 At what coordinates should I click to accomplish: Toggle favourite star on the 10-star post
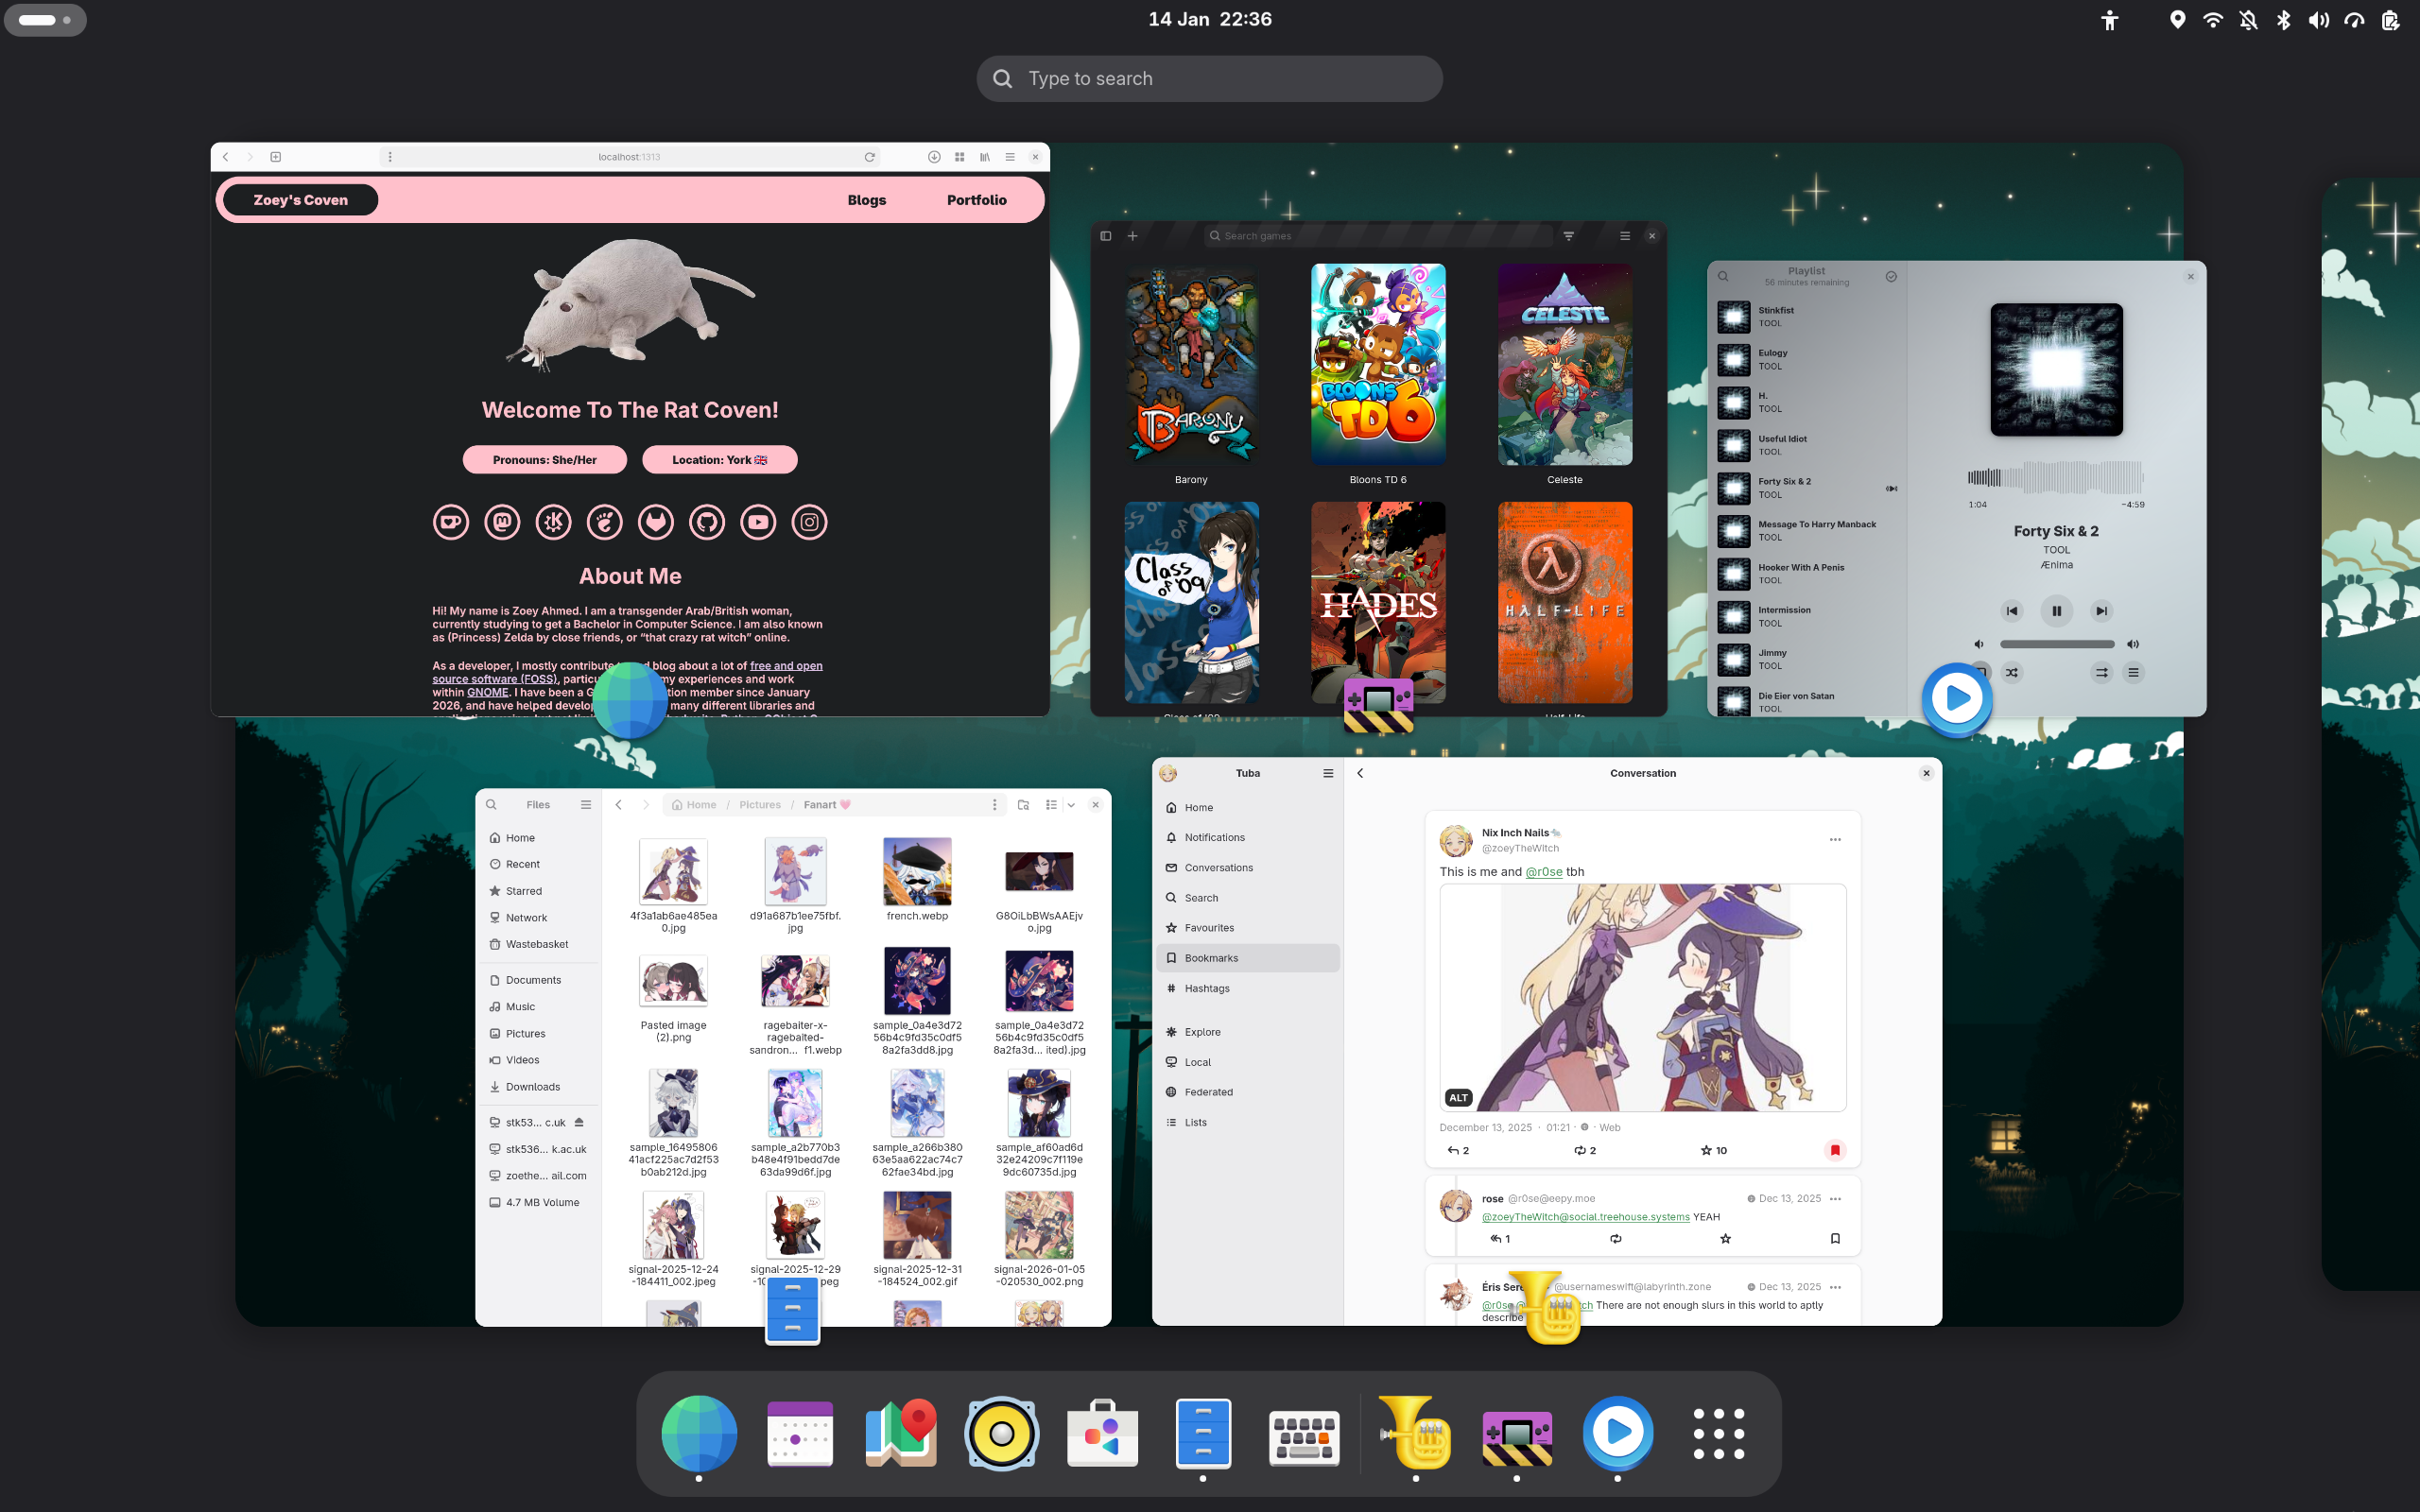(x=1706, y=1151)
